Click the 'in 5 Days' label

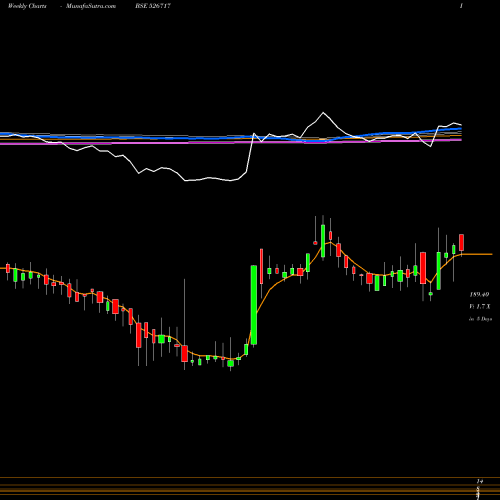(x=480, y=319)
